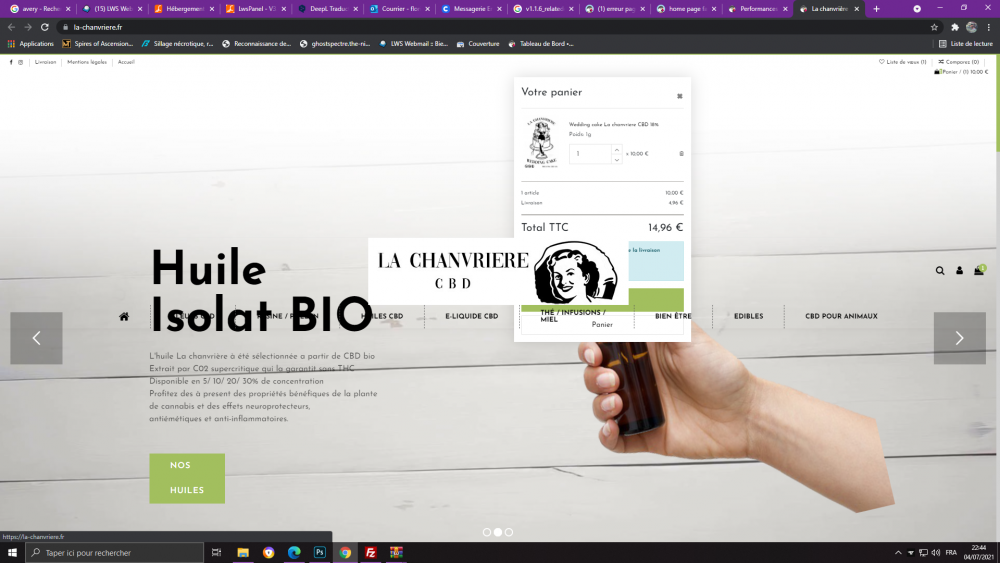Click La Chanvrière CBD logo
Viewport: 1000px width, 563px height.
coord(498,272)
